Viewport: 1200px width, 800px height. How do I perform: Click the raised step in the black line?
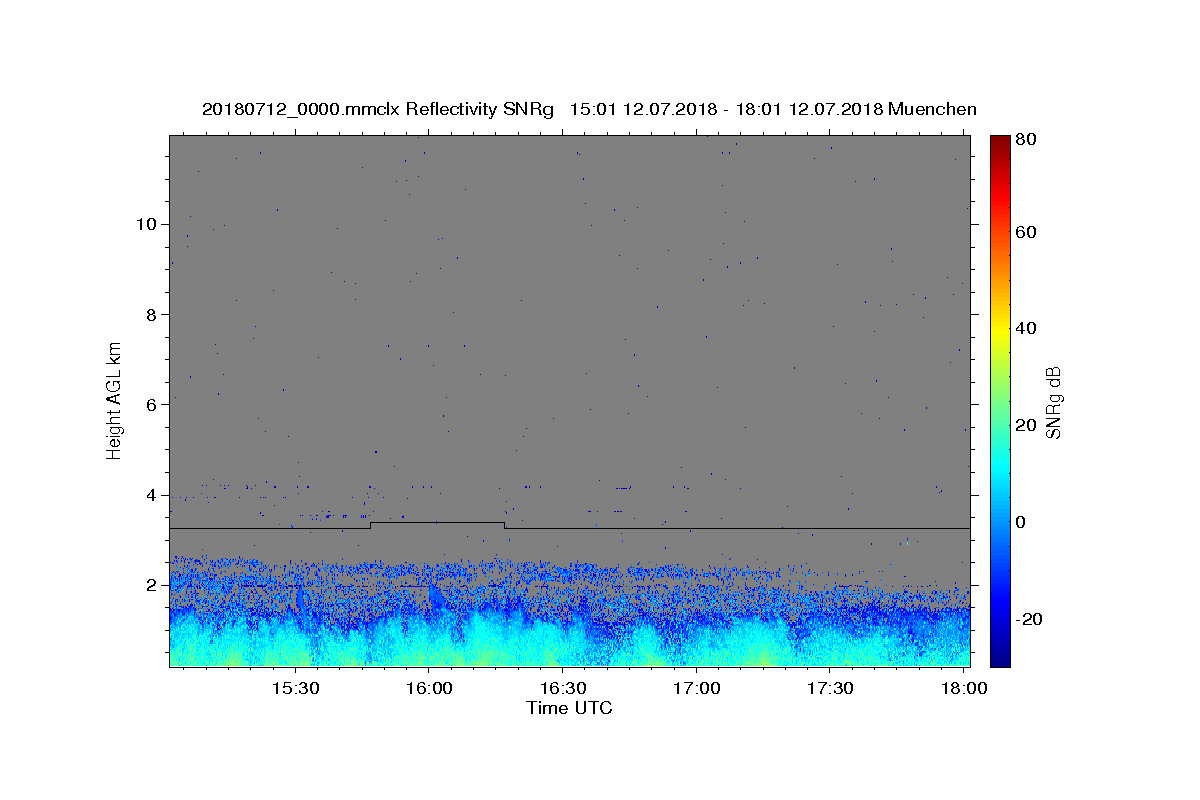pos(437,522)
